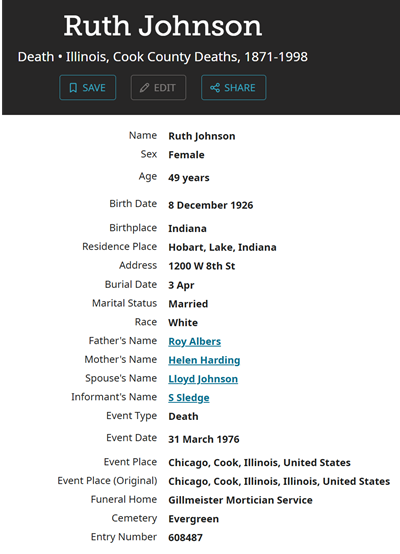Viewport: 400px width, 554px height.
Task: Open informant's record S Sledge
Action: (189, 397)
